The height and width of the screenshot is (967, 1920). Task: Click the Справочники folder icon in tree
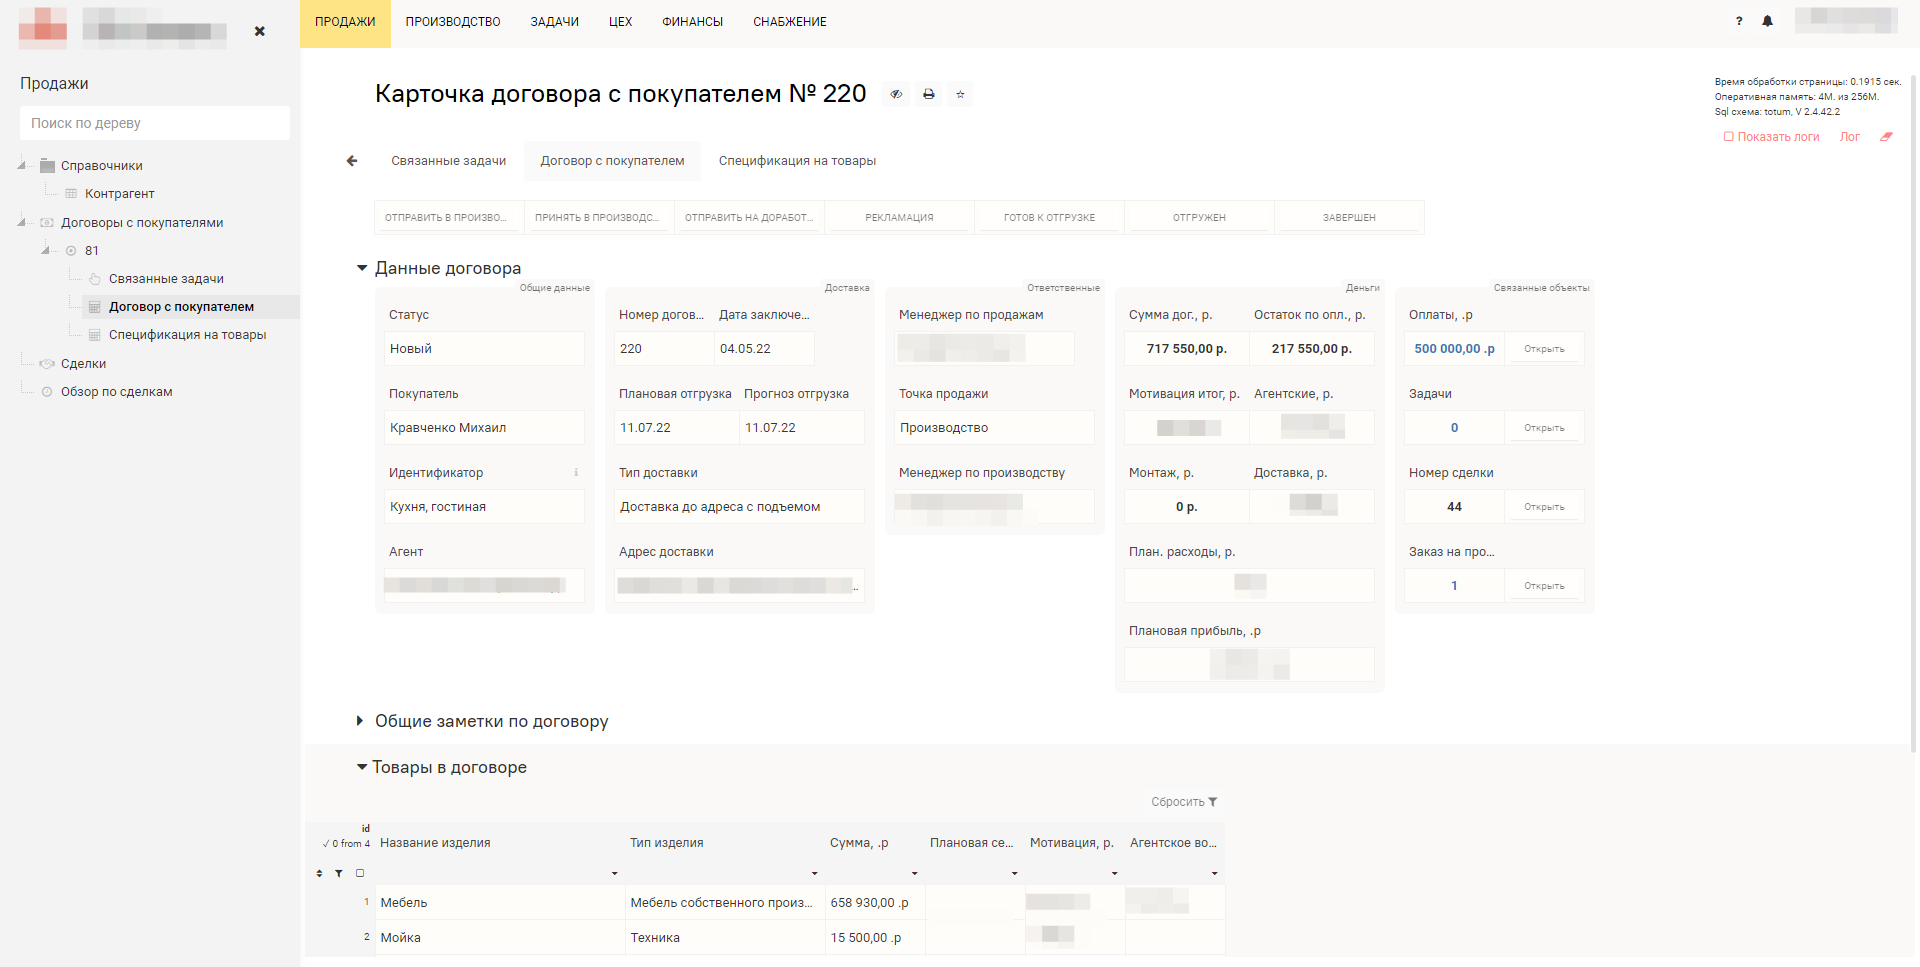pyautogui.click(x=47, y=166)
